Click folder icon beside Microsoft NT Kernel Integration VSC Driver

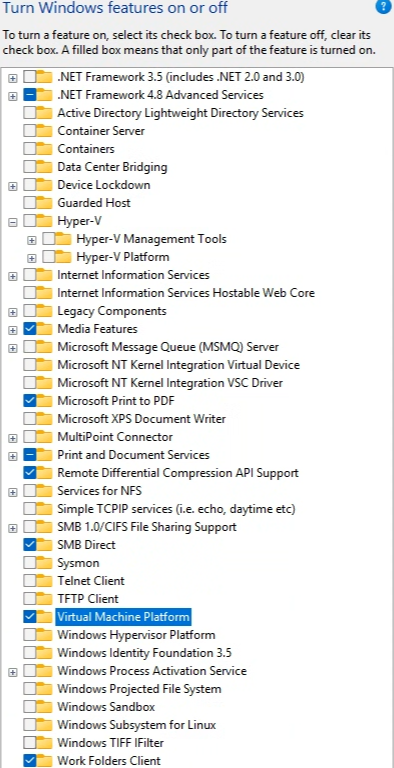click(45, 383)
